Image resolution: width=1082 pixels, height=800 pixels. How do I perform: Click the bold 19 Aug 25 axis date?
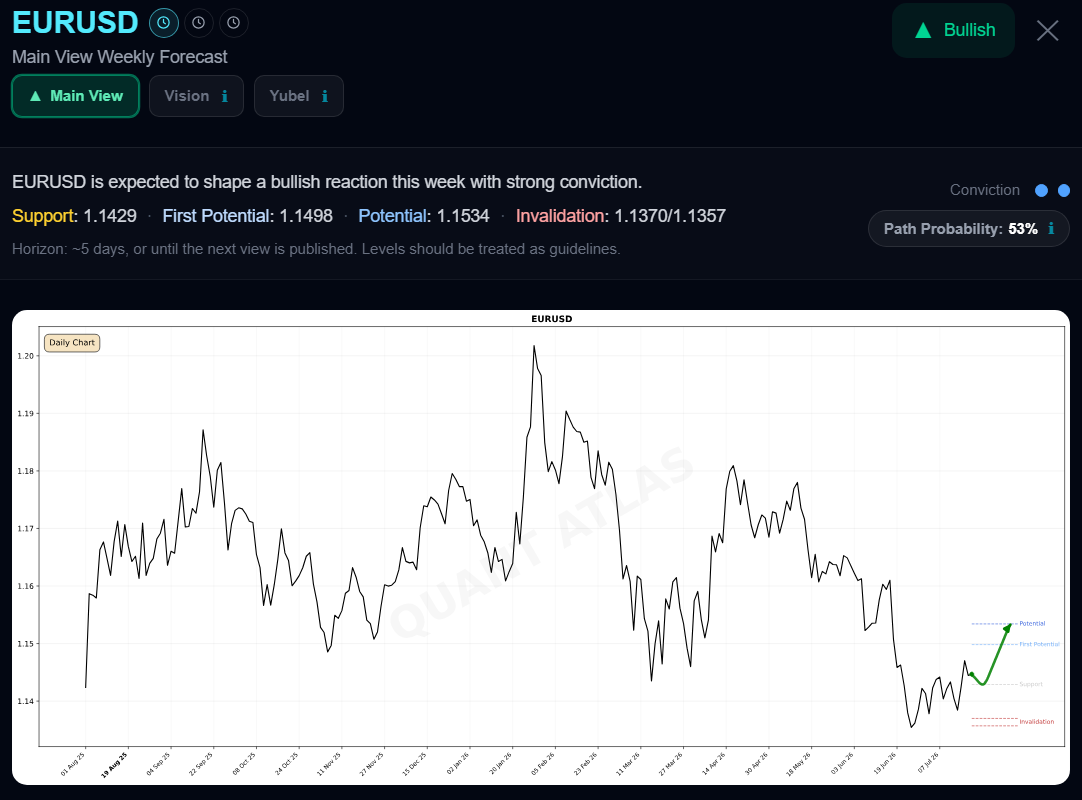pos(115,765)
